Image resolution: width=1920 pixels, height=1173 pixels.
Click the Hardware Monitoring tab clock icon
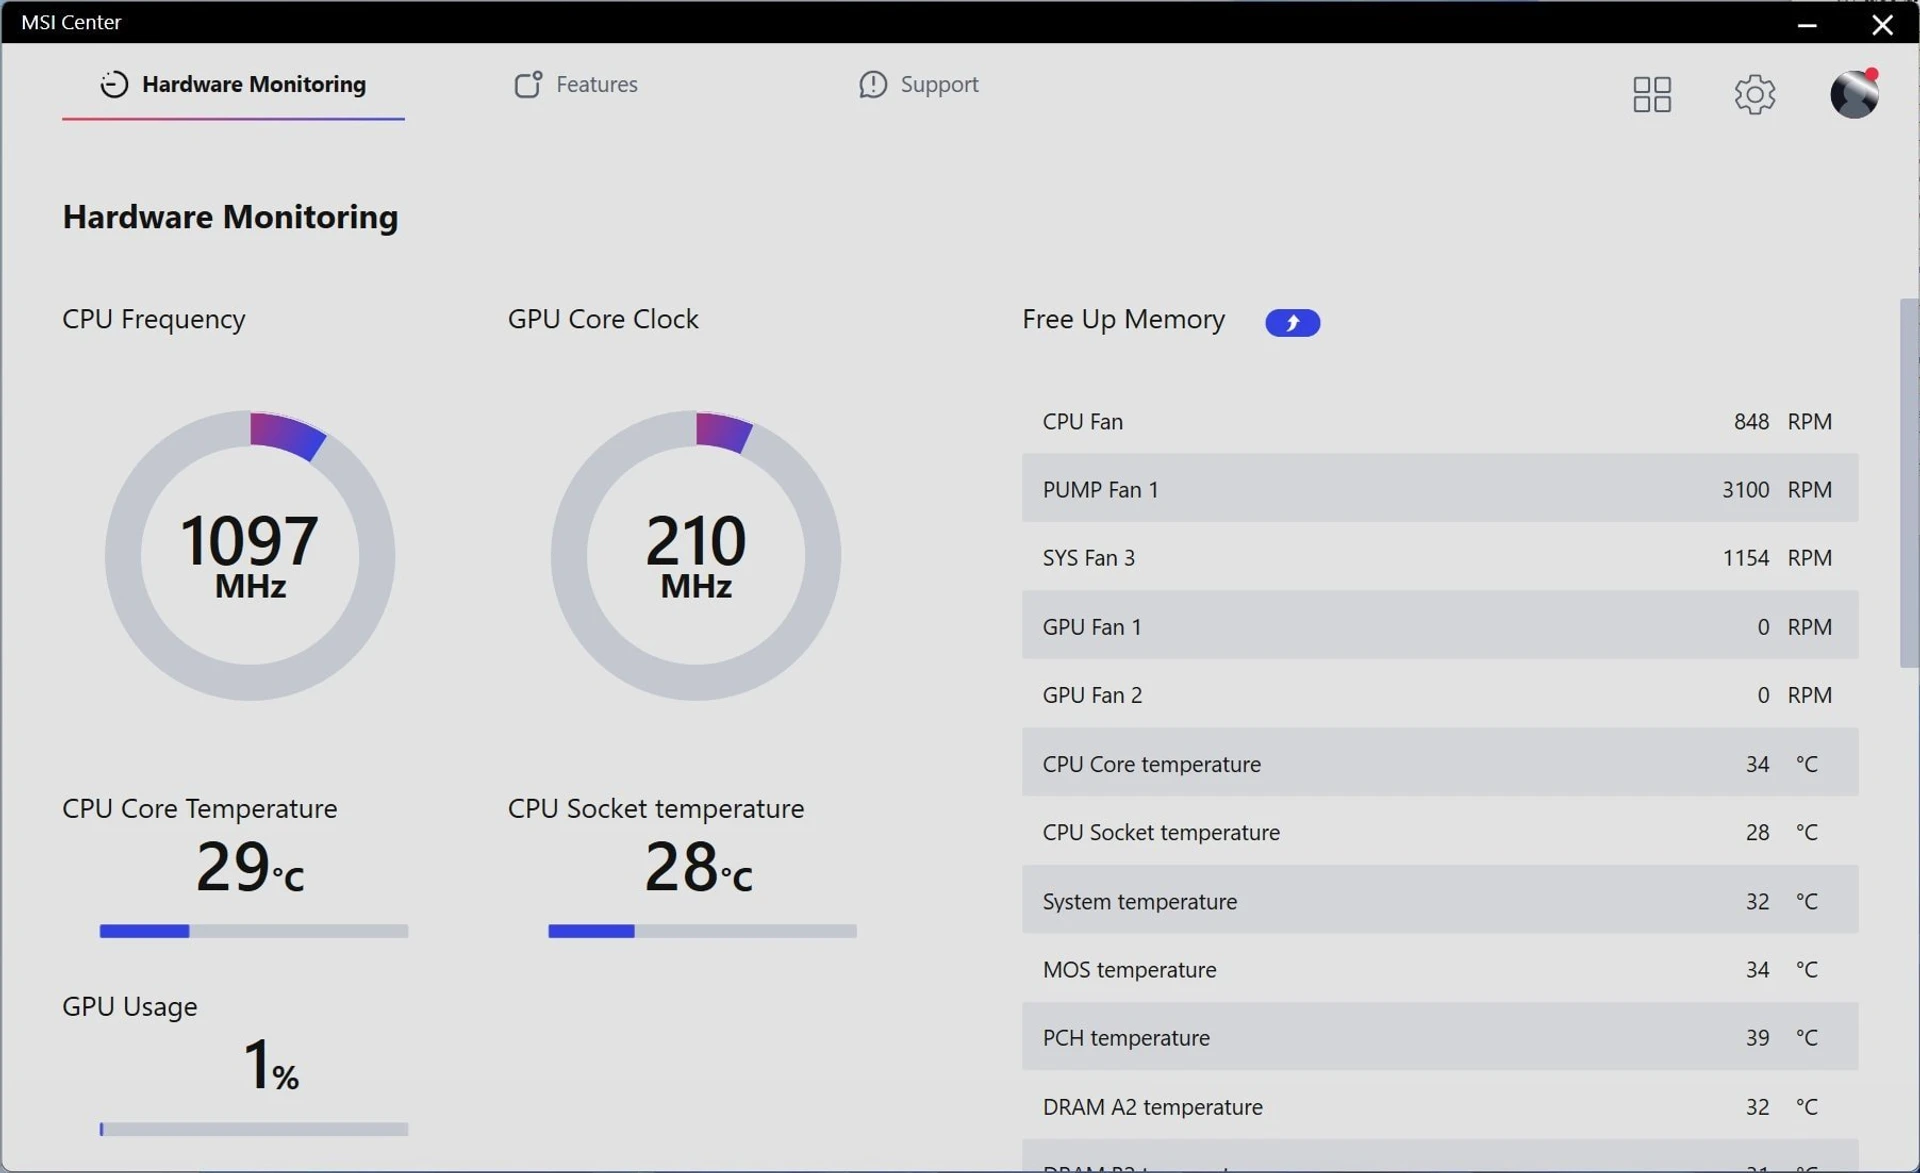[114, 84]
